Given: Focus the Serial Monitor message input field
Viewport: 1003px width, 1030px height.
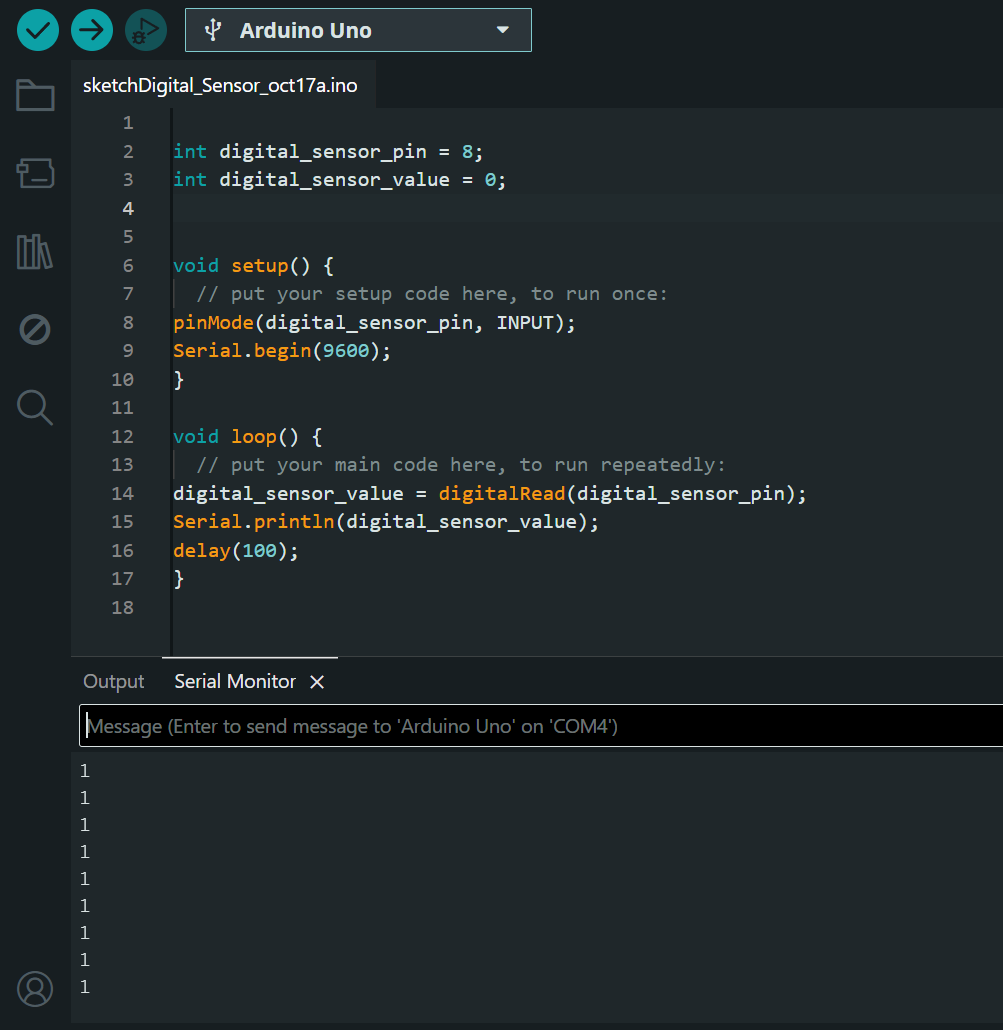Looking at the screenshot, I should 540,726.
